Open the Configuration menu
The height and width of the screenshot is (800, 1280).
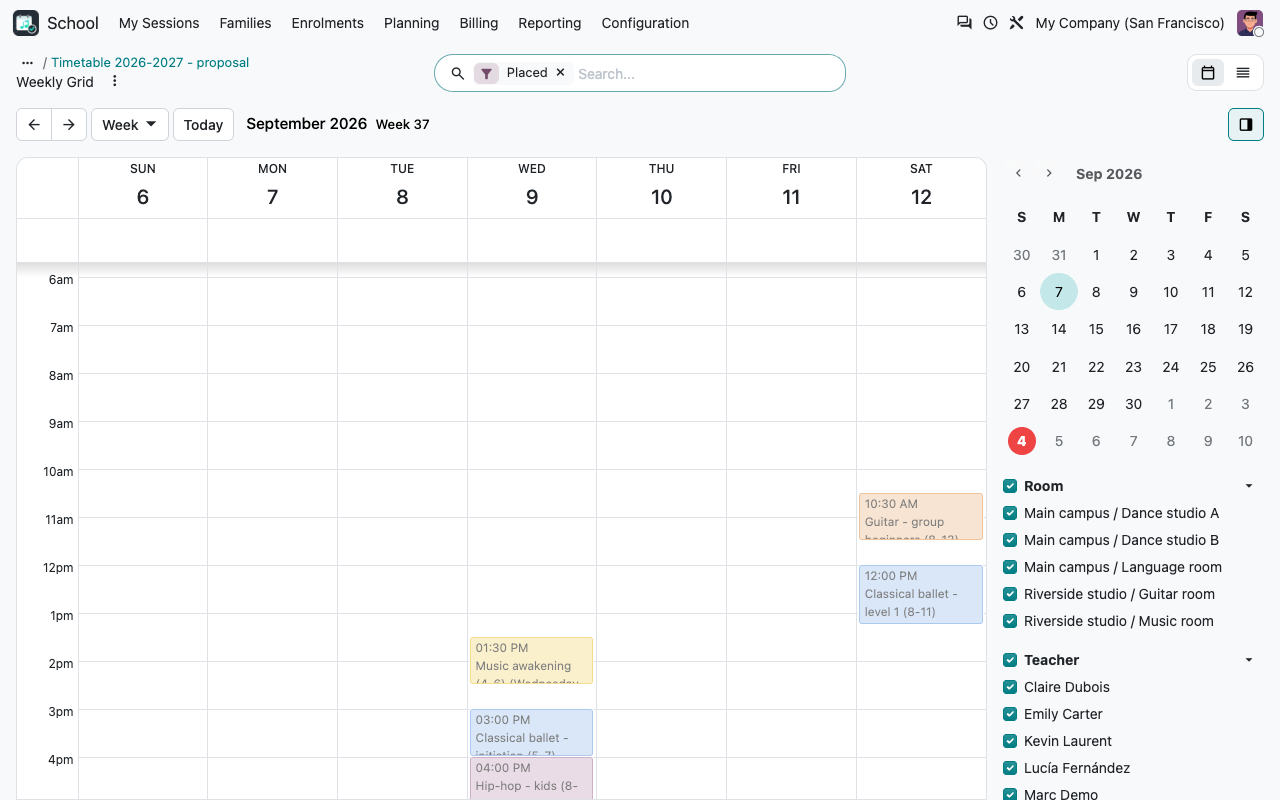coord(645,23)
